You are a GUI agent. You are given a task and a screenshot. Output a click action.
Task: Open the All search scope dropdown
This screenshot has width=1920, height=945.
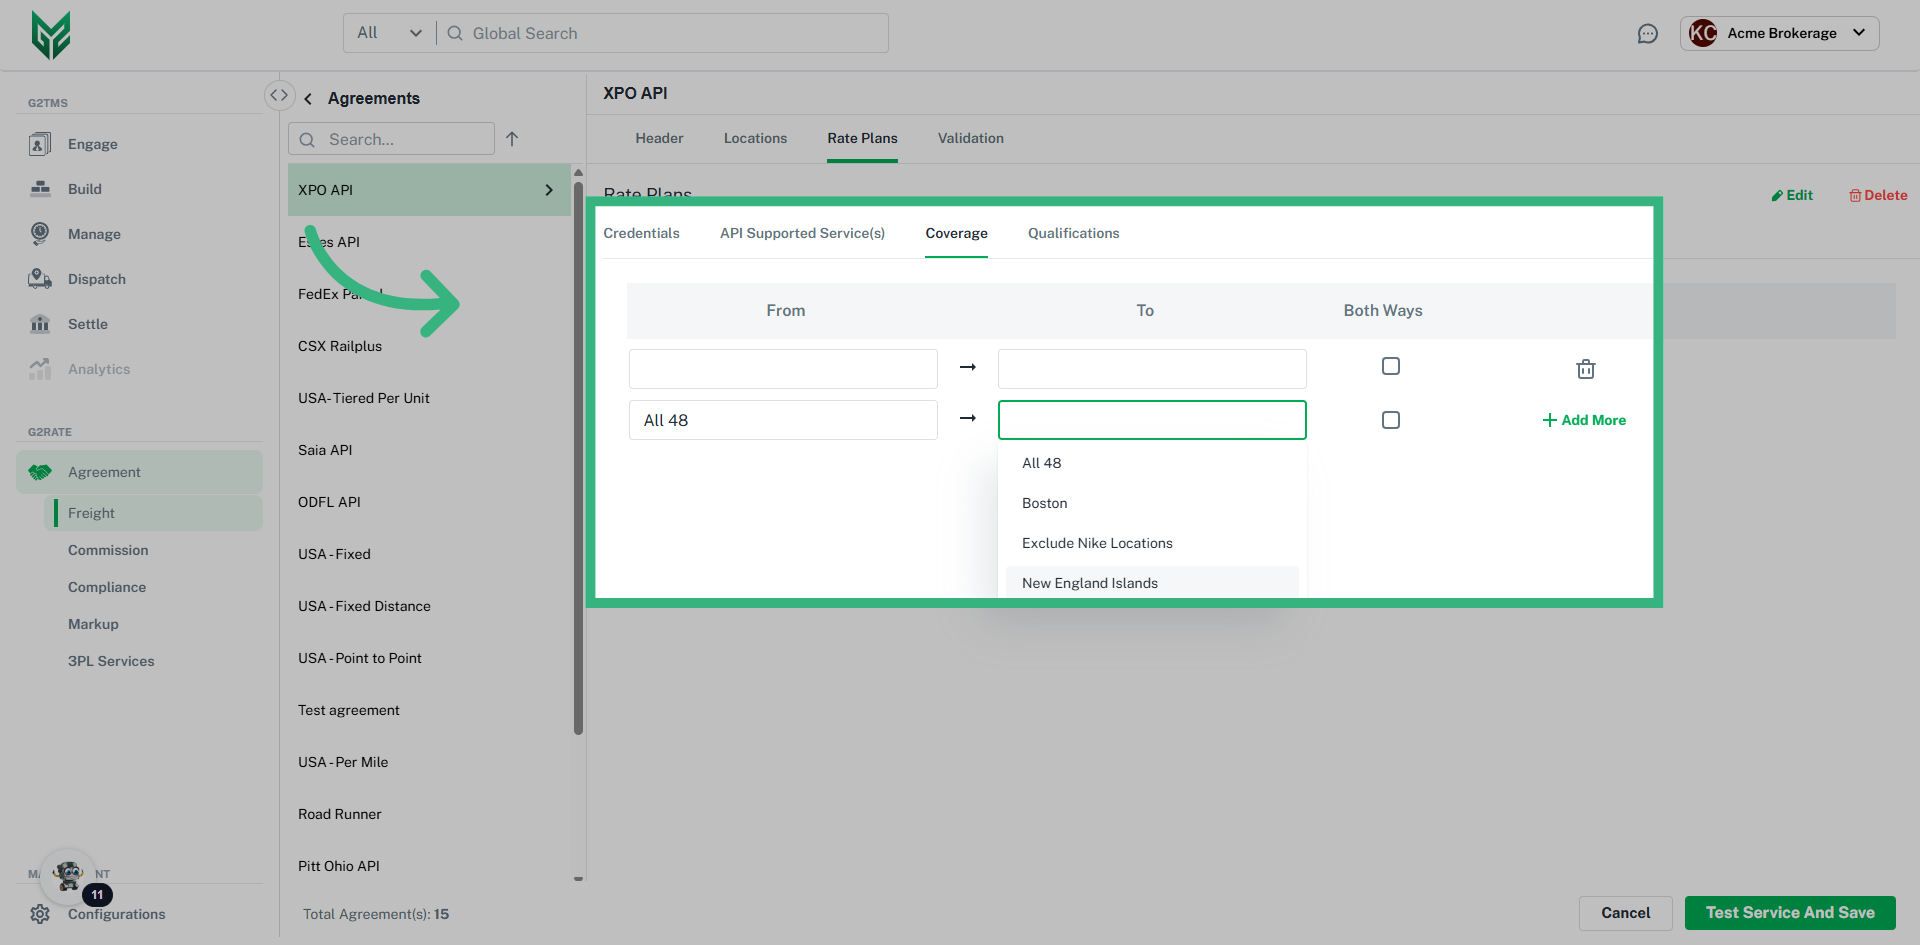click(389, 33)
